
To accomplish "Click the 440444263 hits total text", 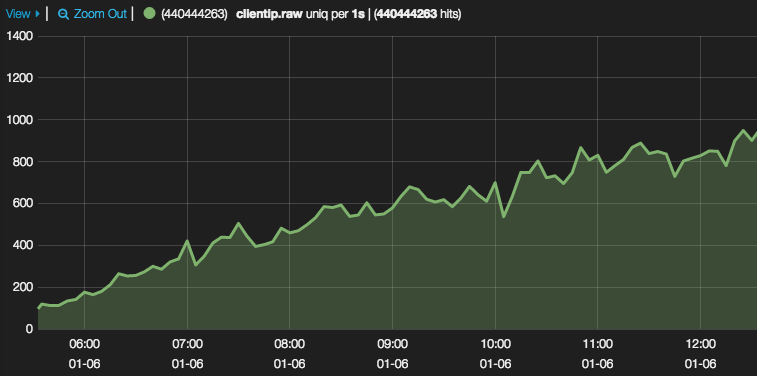I will (x=418, y=14).
